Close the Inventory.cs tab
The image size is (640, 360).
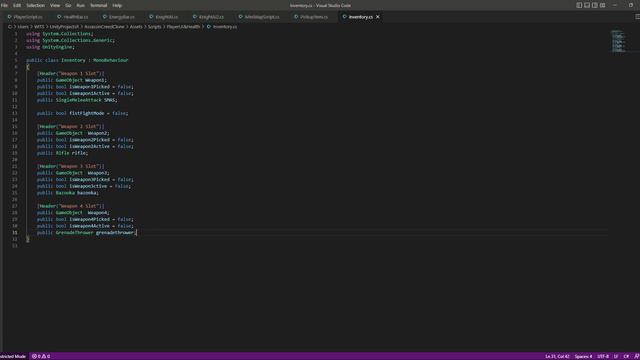click(378, 17)
